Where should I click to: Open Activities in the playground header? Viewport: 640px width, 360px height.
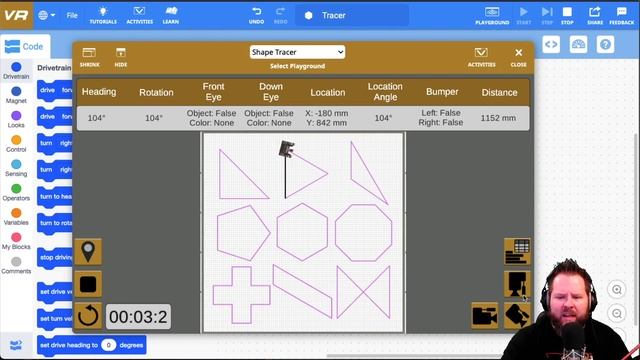click(482, 57)
